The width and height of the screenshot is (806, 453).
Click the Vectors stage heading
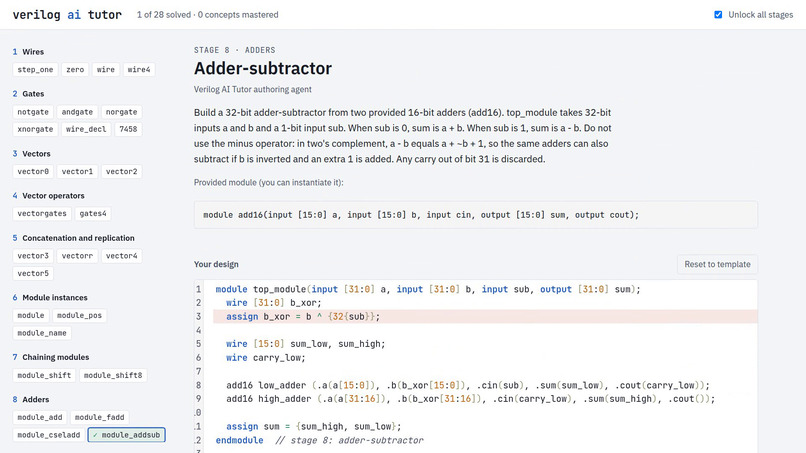[36, 154]
